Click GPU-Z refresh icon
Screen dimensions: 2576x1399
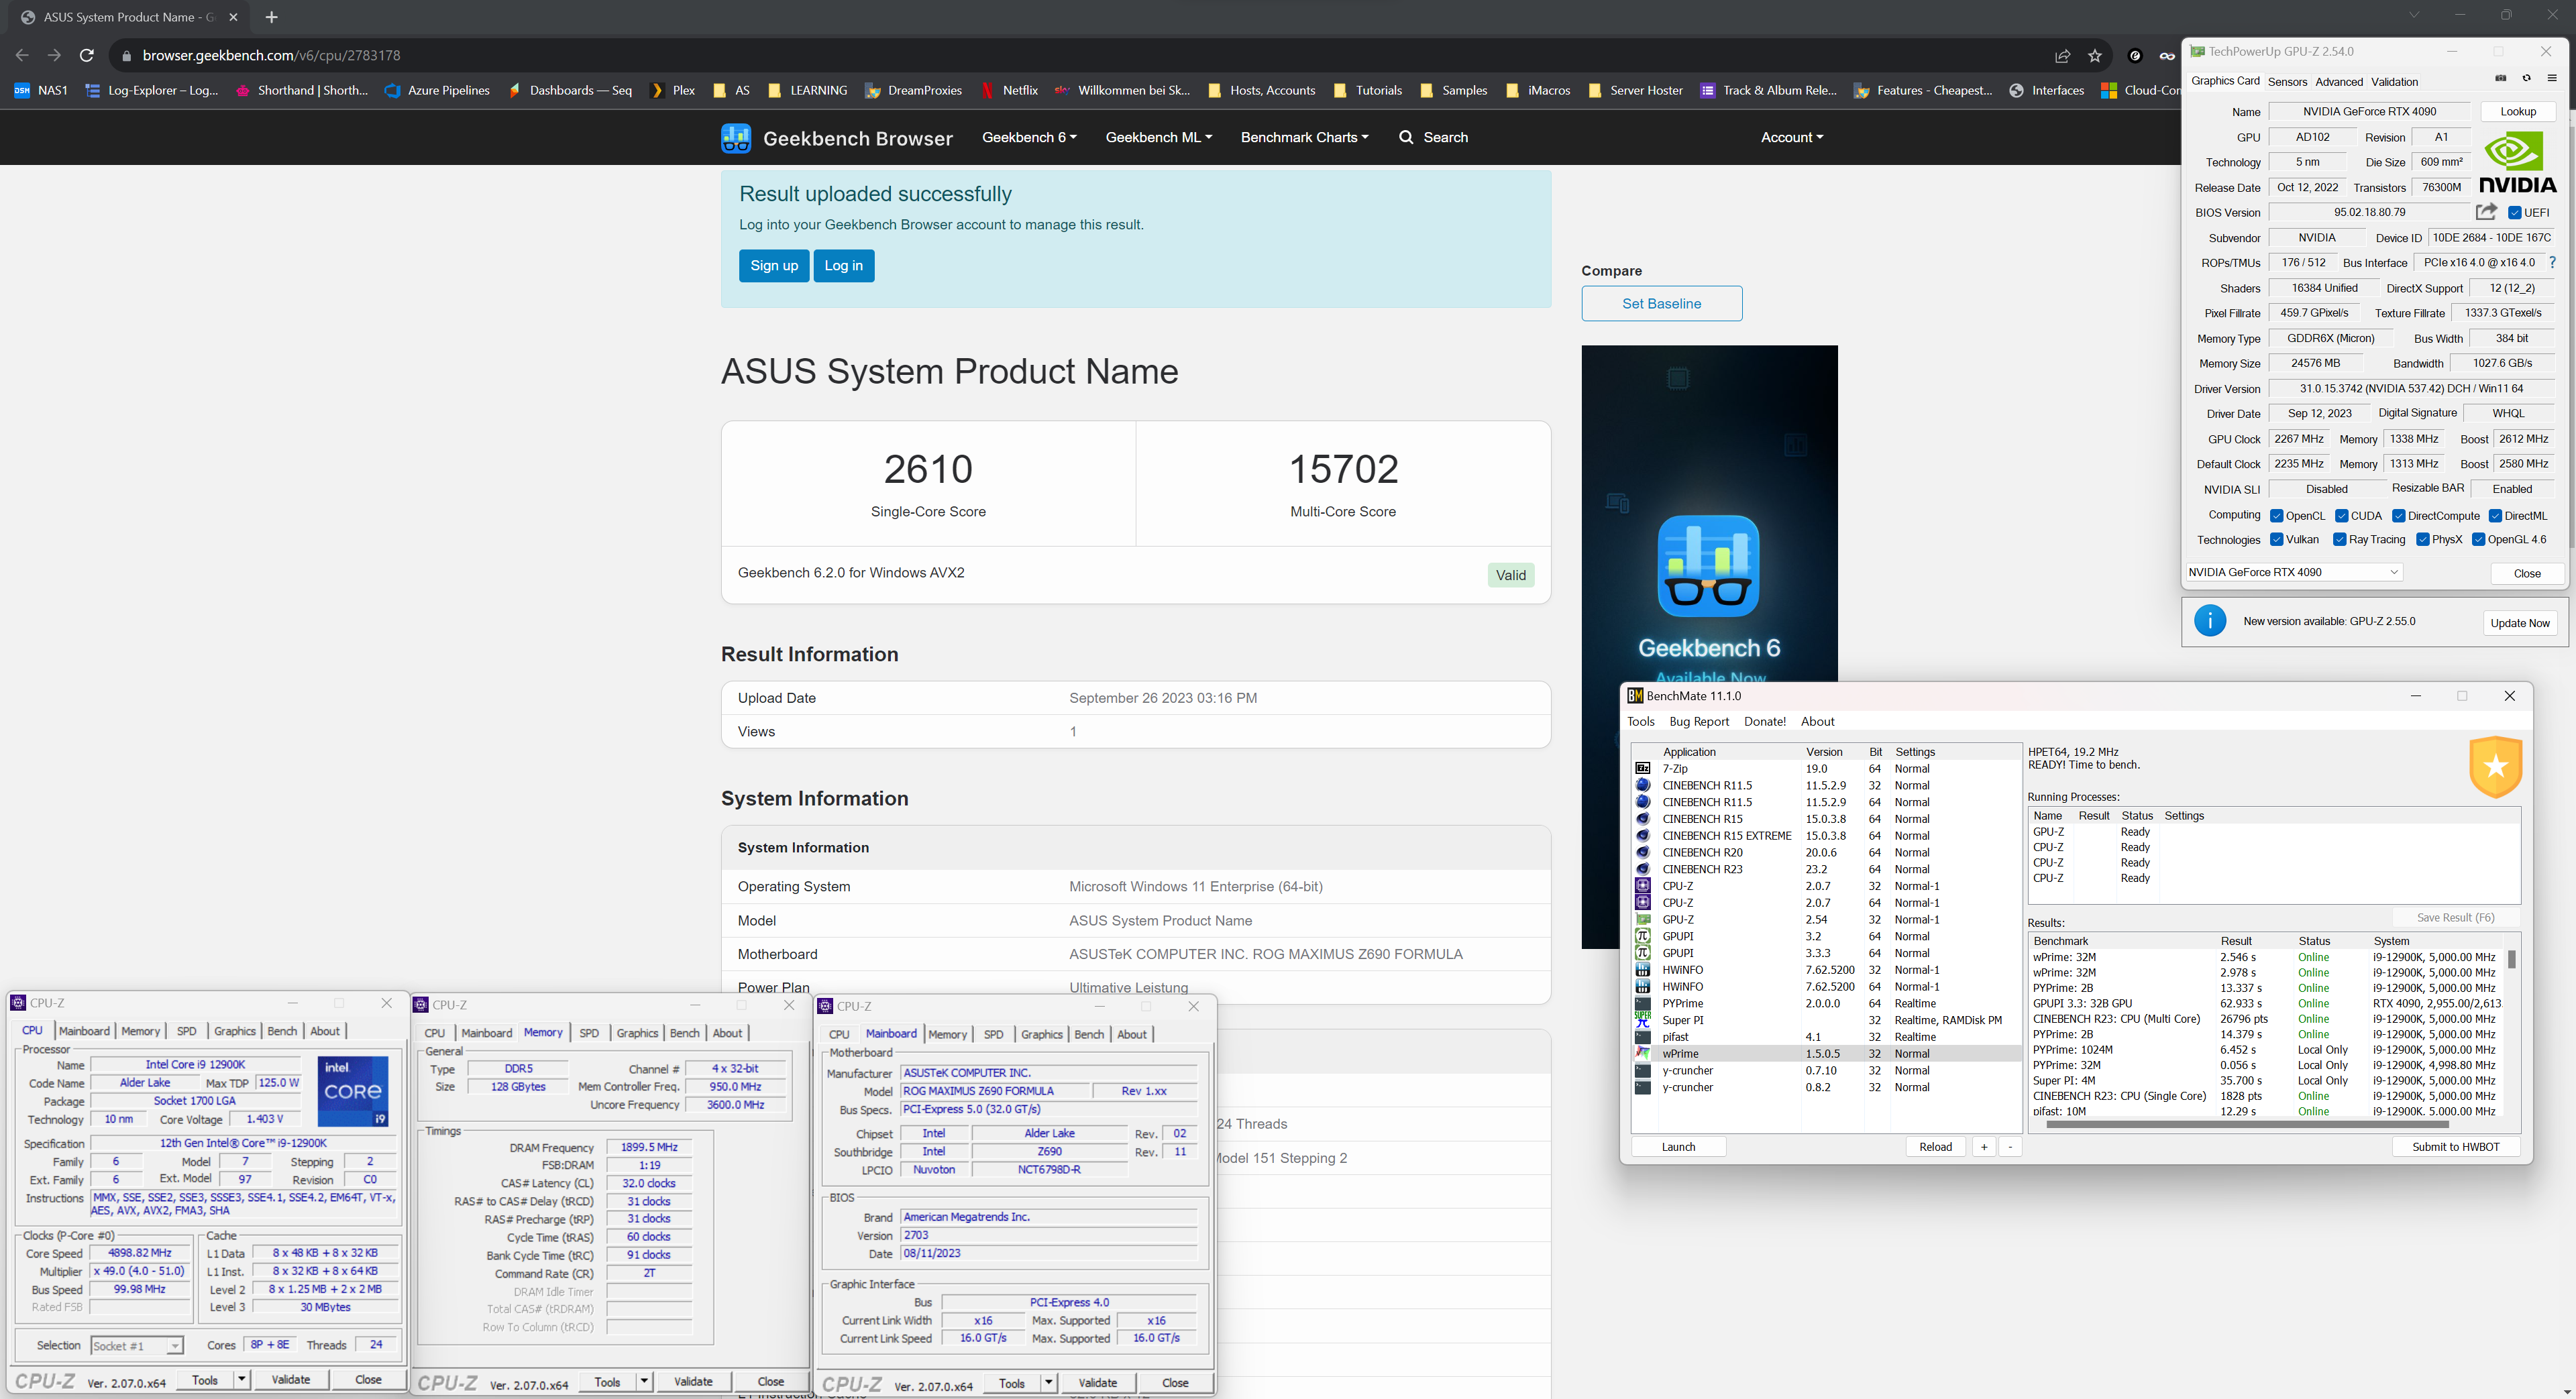2526,79
